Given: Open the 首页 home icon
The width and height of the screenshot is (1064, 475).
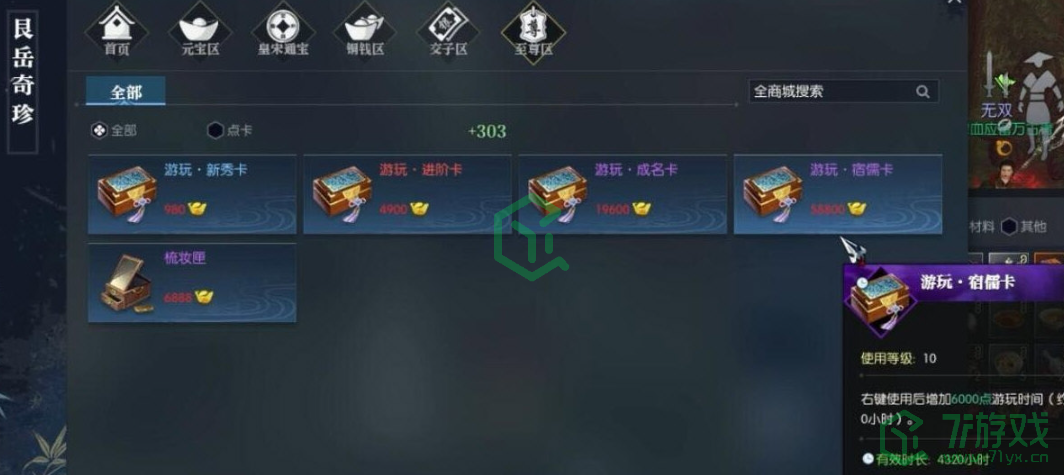Looking at the screenshot, I should tap(117, 31).
